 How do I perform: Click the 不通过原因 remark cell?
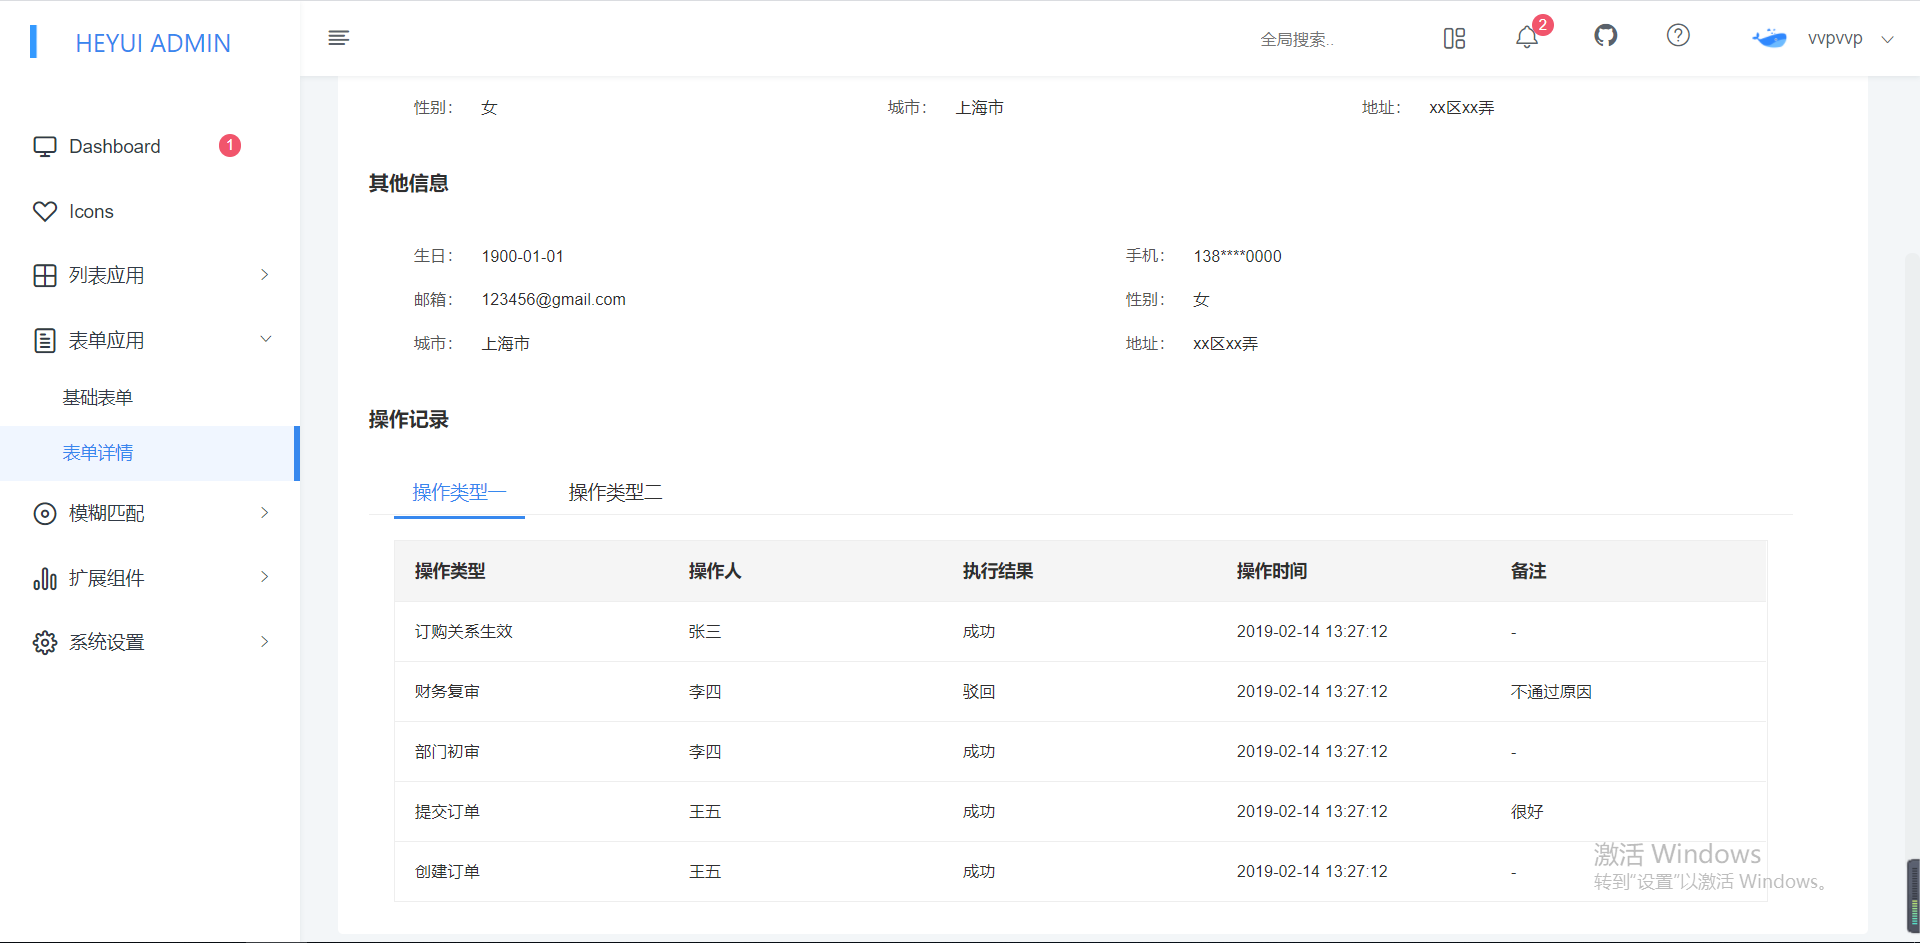tap(1551, 692)
